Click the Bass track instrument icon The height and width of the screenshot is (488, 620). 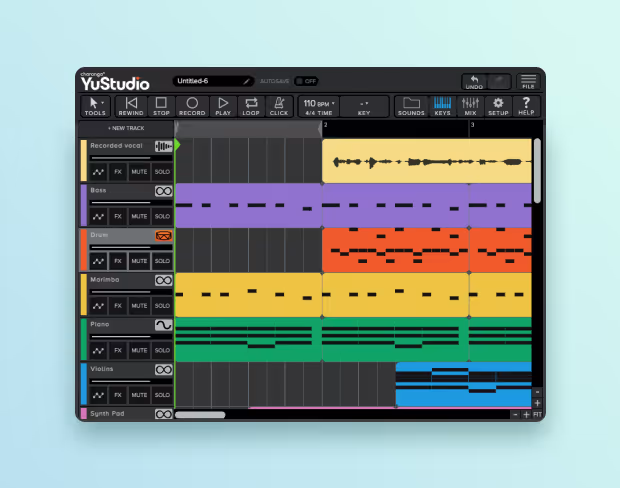pos(163,191)
